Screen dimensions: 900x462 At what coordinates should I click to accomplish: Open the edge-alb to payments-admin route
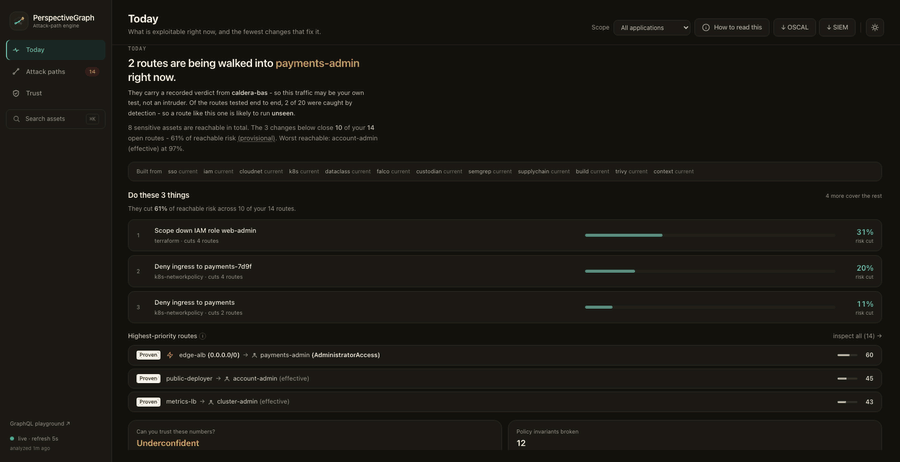(505, 355)
